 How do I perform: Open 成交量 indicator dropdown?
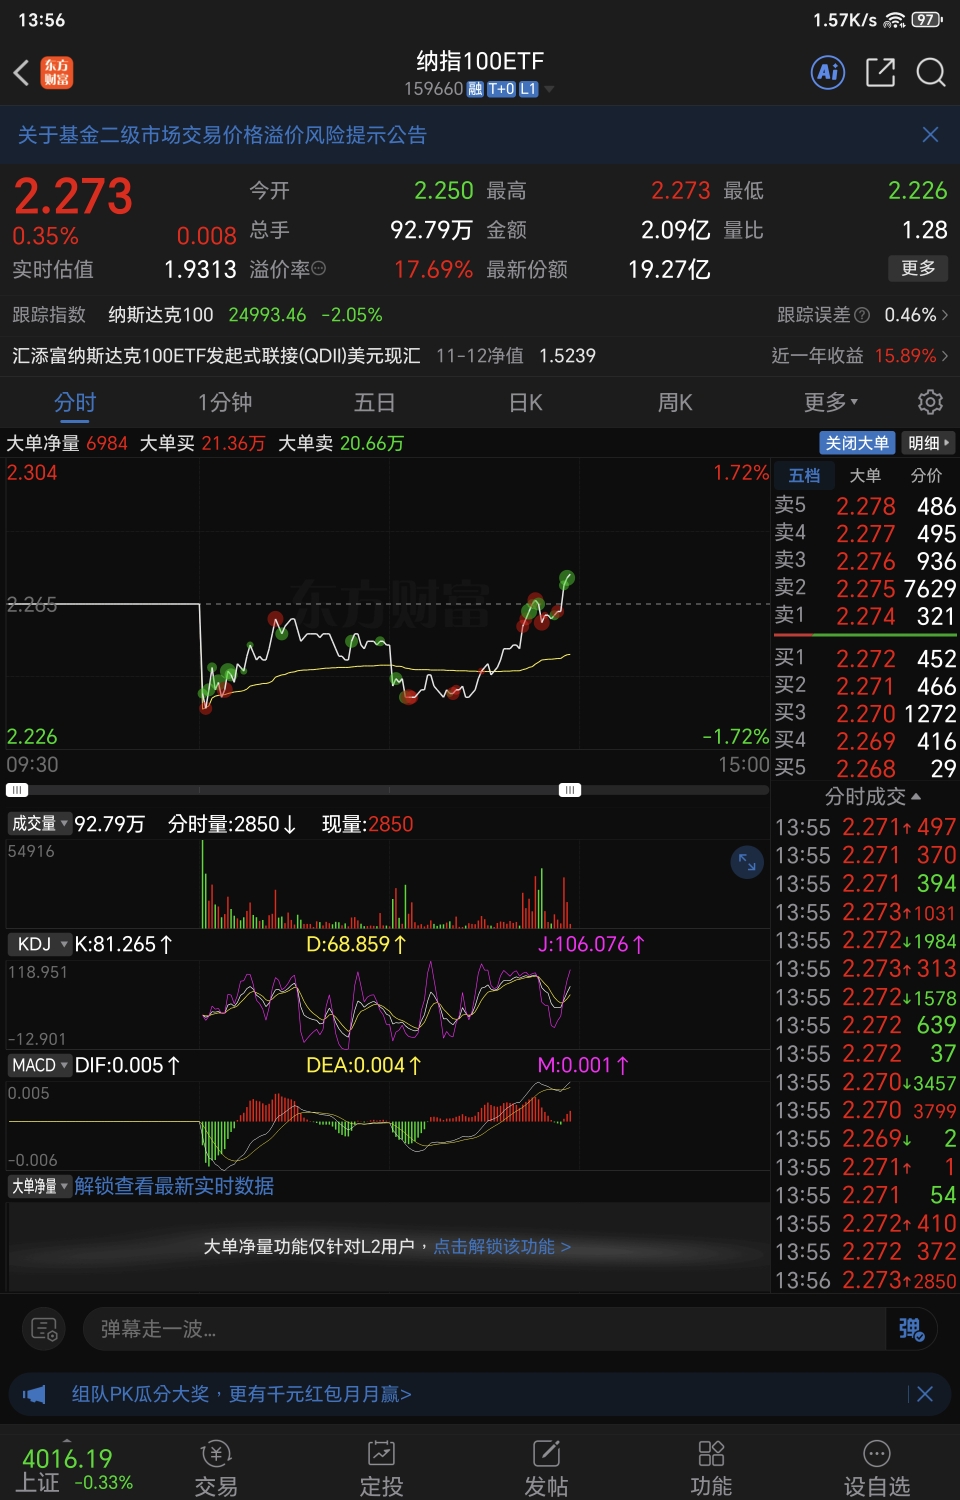(x=39, y=824)
